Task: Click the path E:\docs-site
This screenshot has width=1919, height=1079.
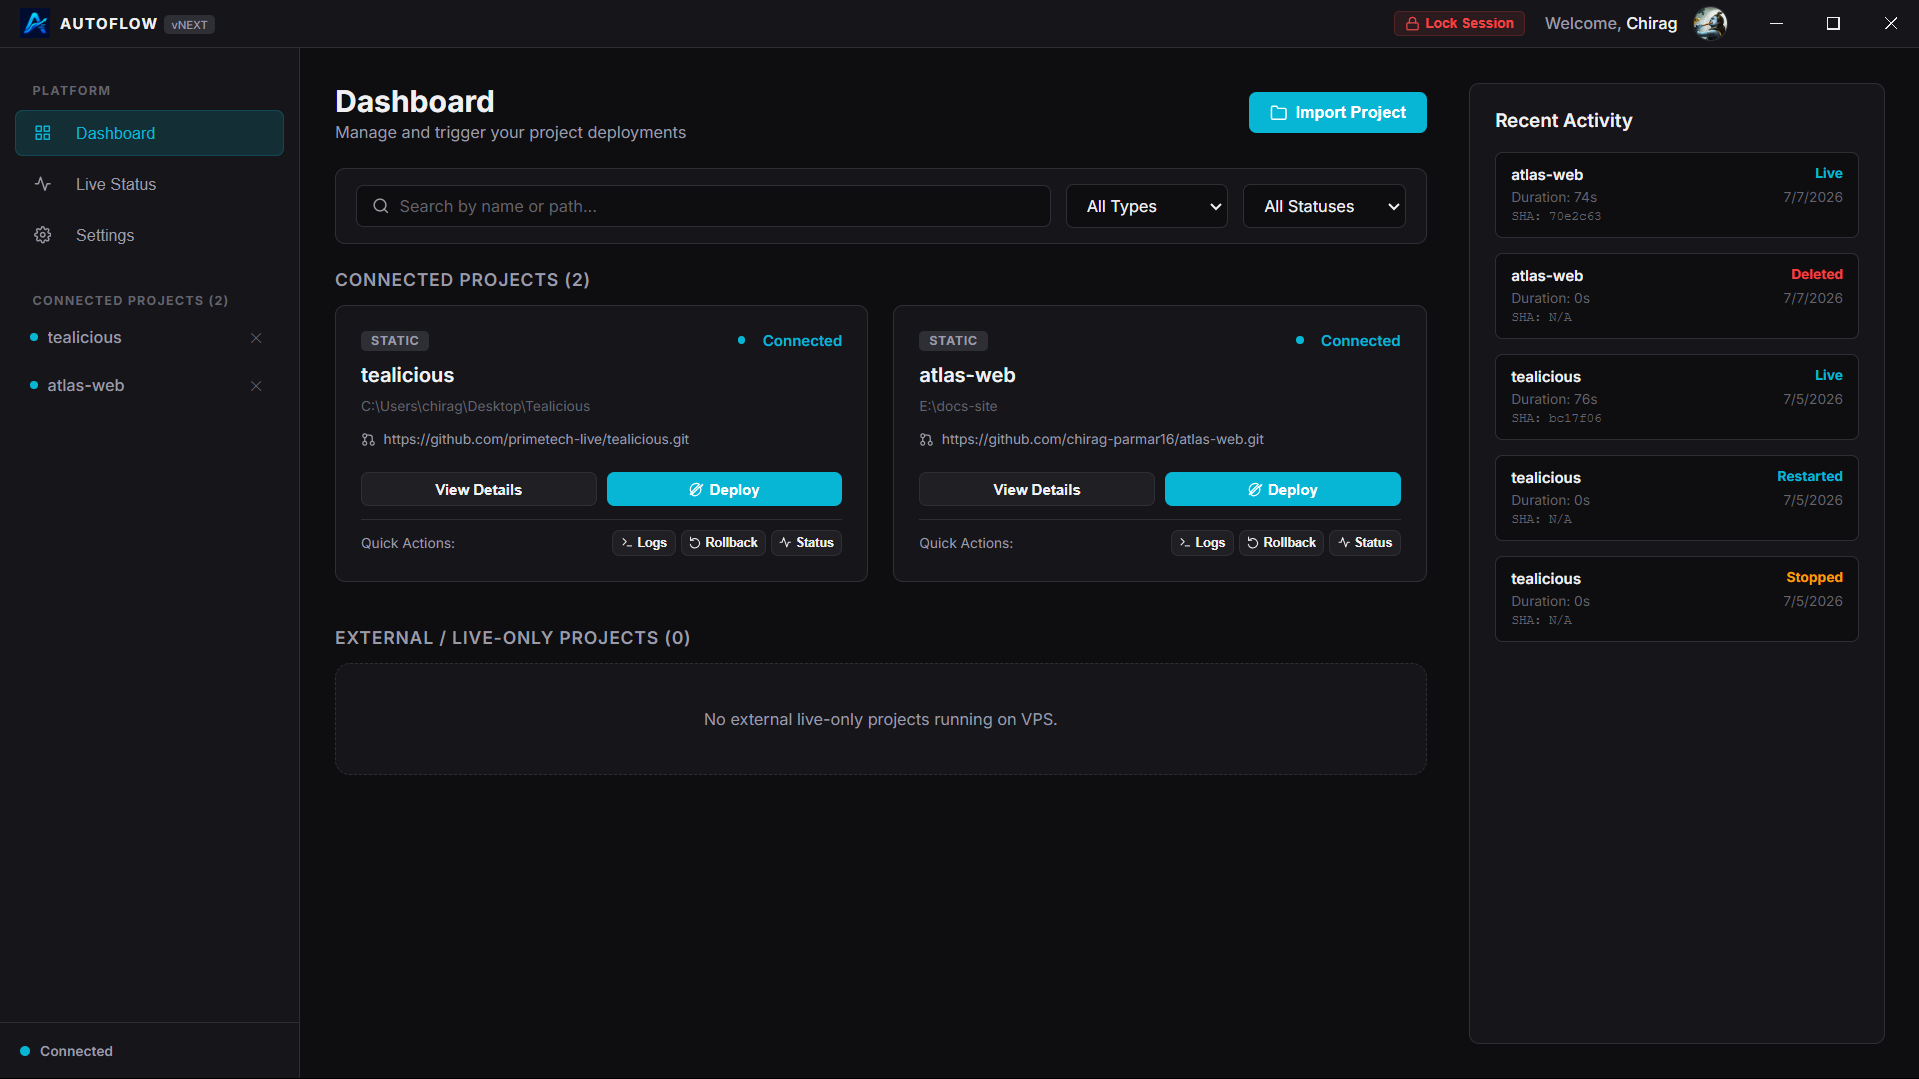Action: (958, 407)
